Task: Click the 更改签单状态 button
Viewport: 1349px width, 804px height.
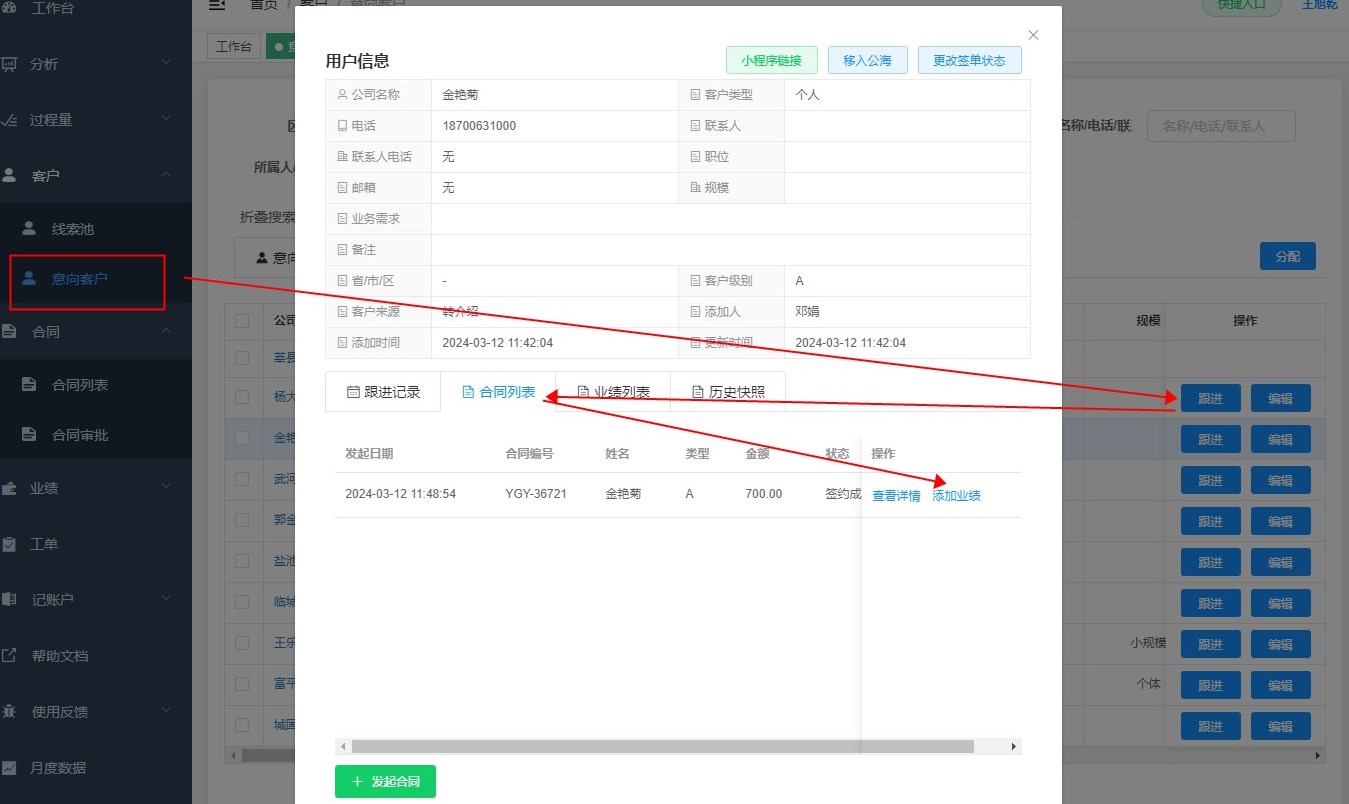Action: (969, 60)
